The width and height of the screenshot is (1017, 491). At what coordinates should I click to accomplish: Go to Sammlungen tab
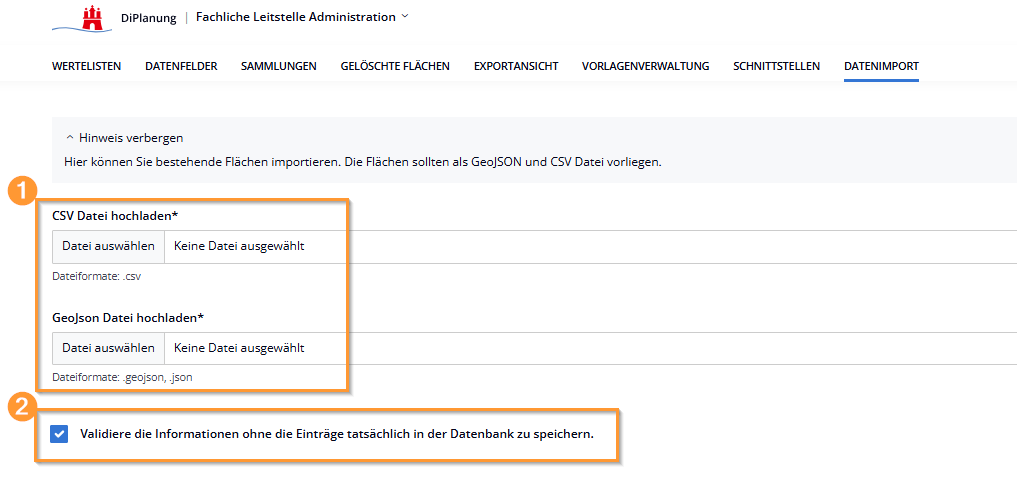point(278,66)
